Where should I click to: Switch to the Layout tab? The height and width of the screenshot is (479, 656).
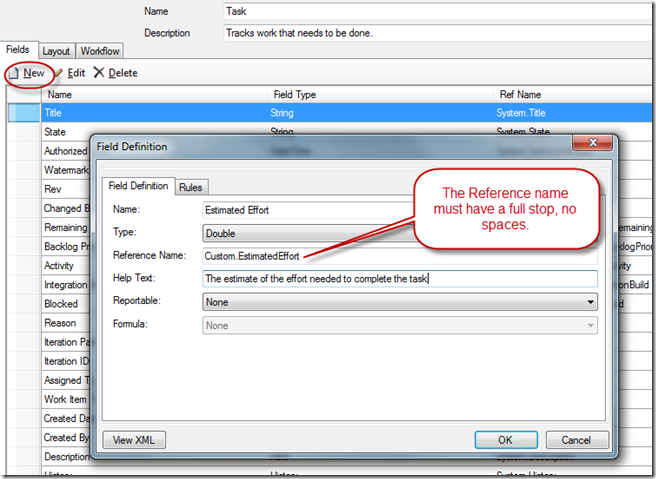tap(56, 51)
